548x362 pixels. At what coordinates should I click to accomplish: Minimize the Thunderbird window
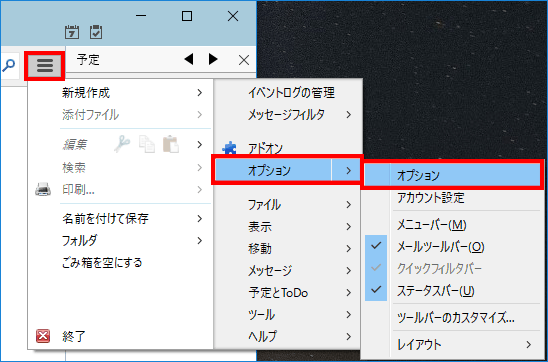[x=141, y=16]
